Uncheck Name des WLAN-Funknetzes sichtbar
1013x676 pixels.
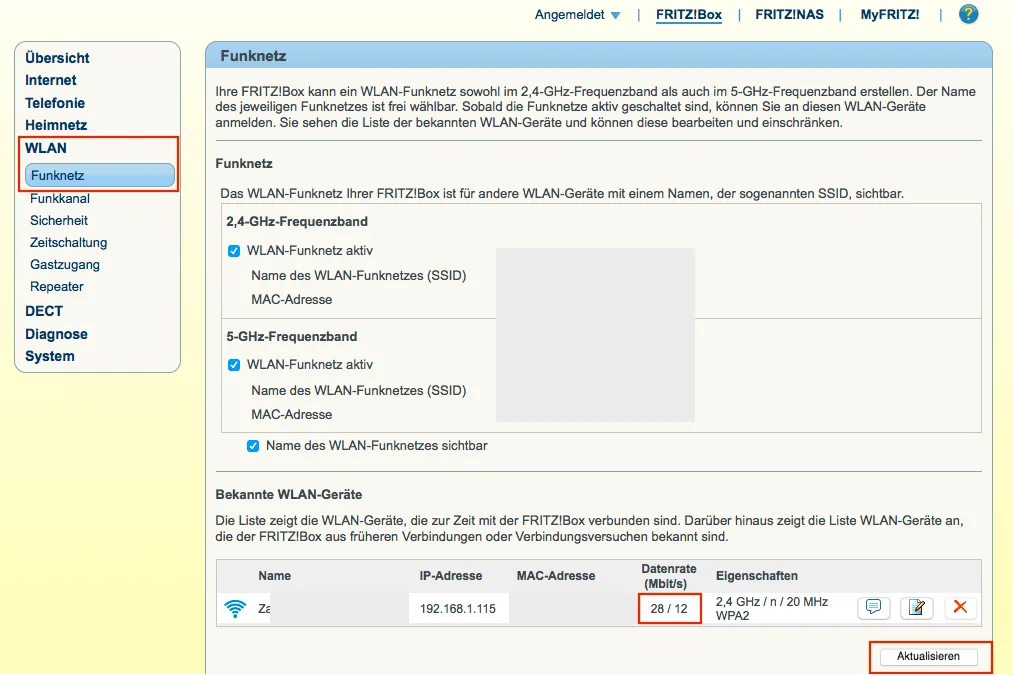(x=253, y=446)
